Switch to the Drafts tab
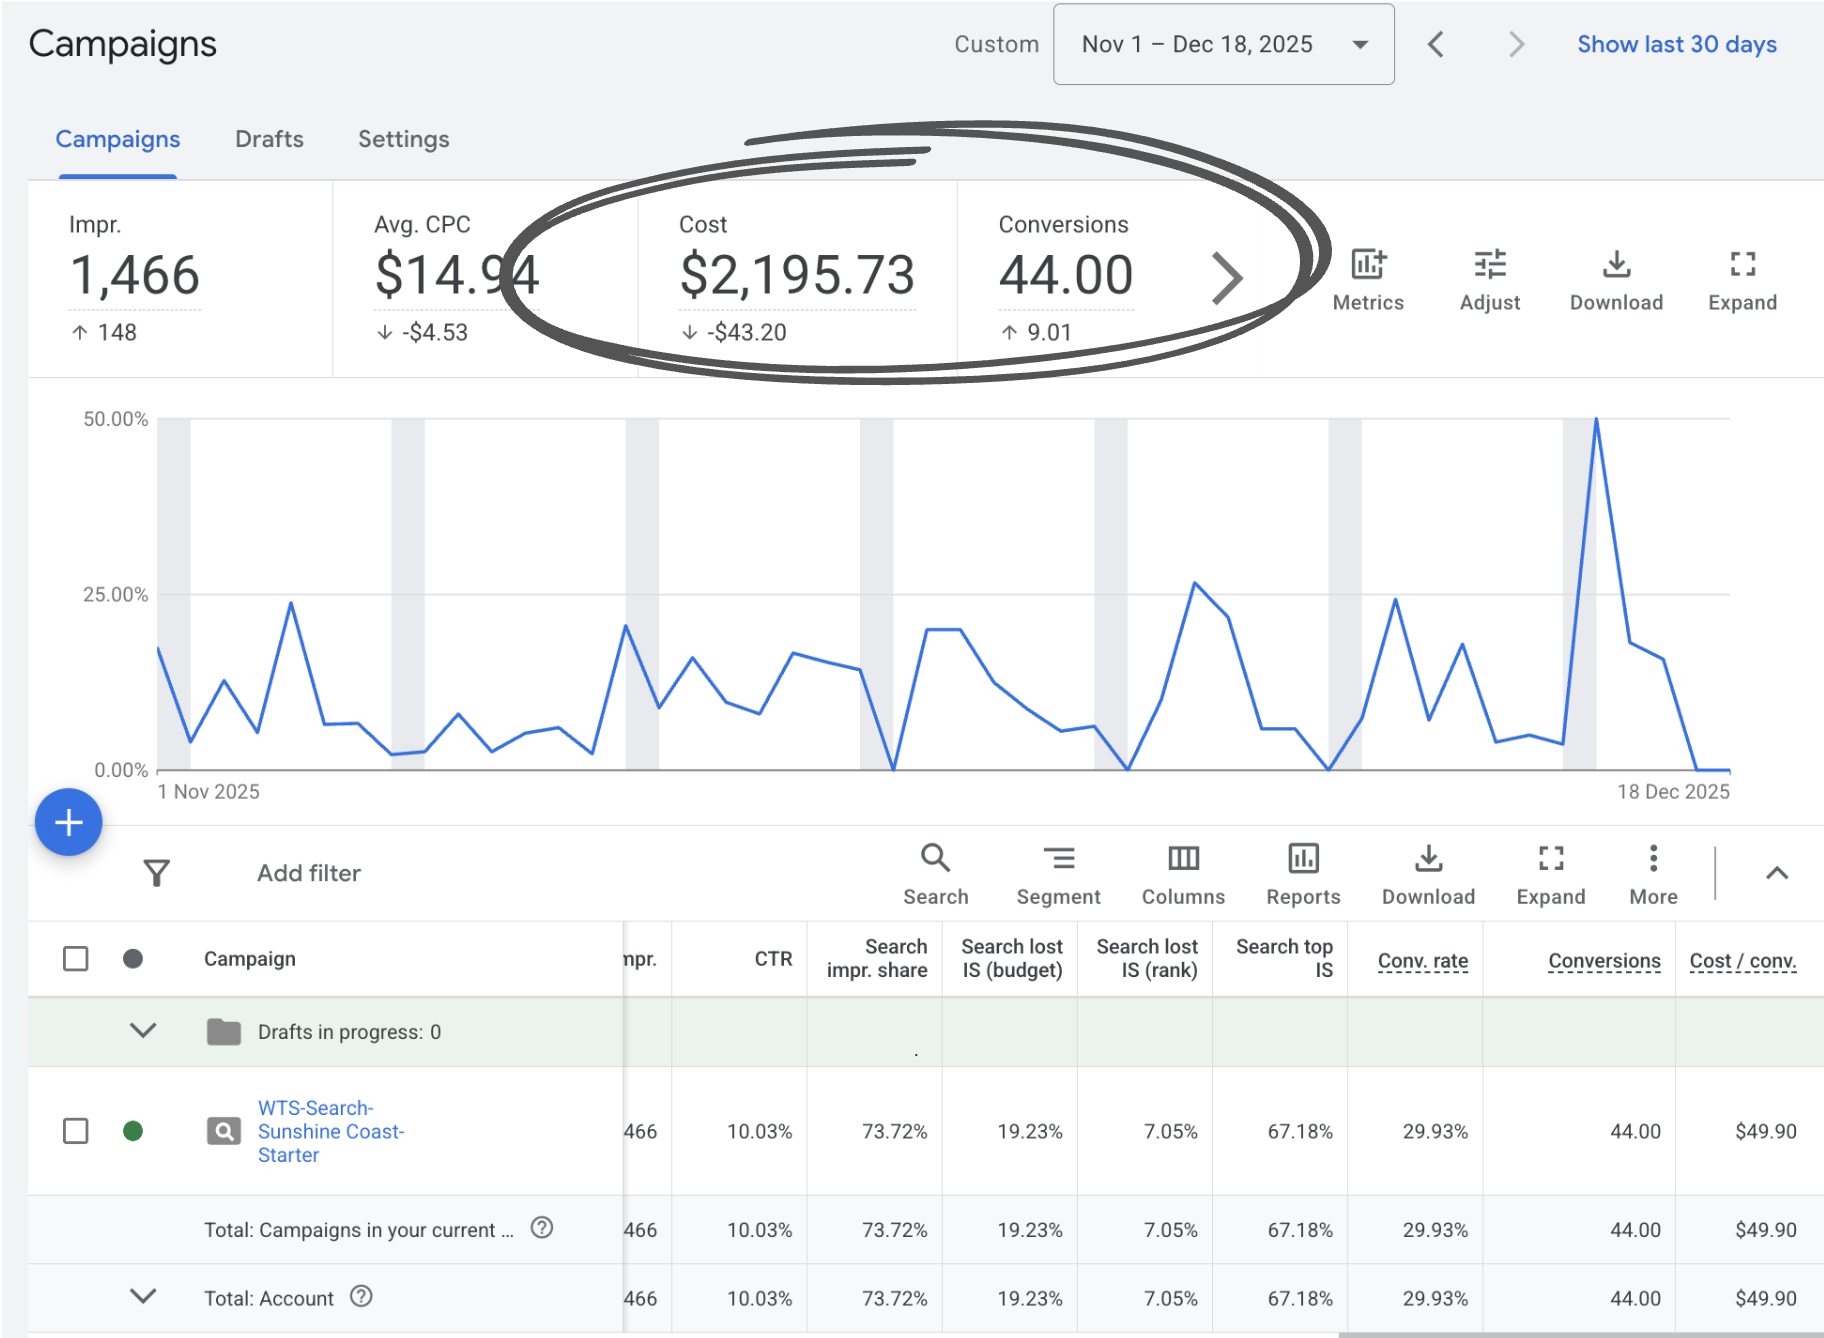This screenshot has width=1824, height=1338. [x=268, y=139]
